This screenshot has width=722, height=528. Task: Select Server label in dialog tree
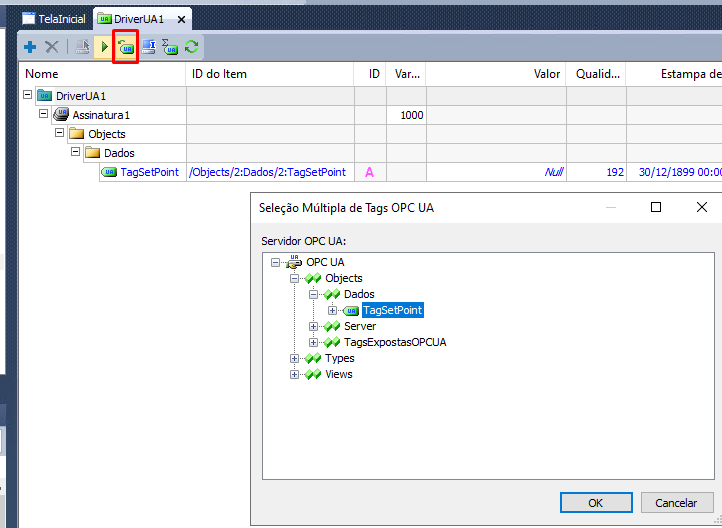point(360,326)
